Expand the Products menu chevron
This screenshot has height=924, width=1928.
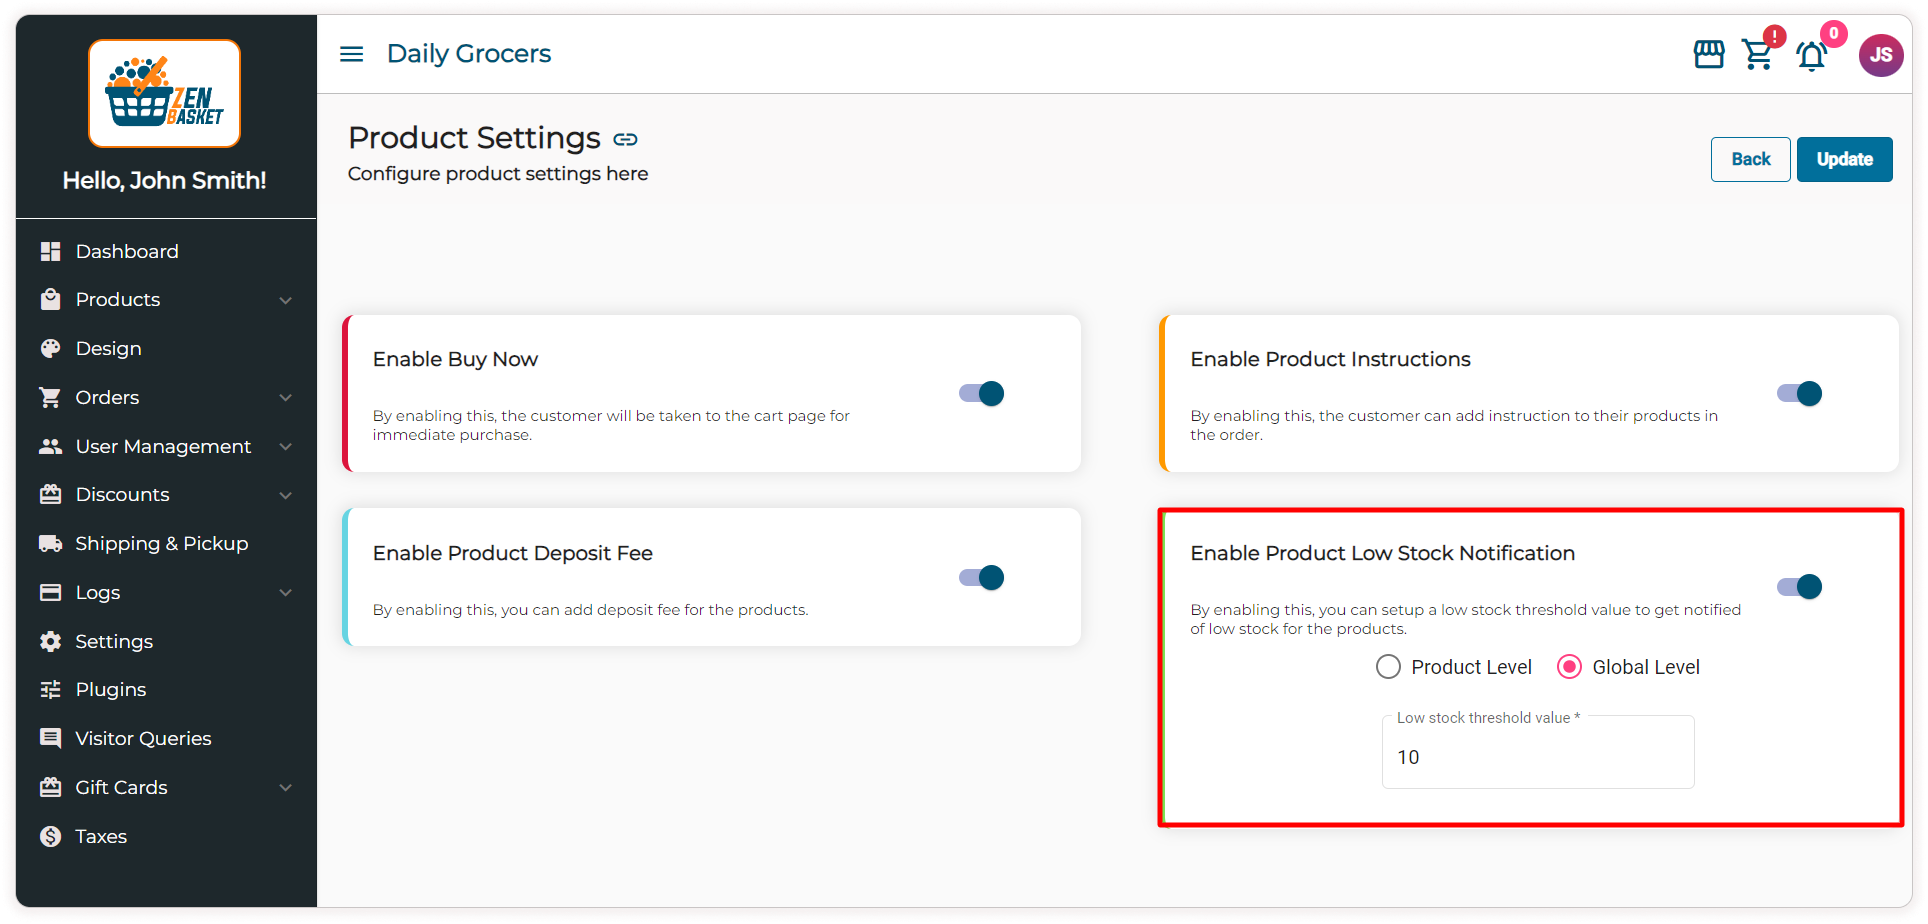pos(286,300)
